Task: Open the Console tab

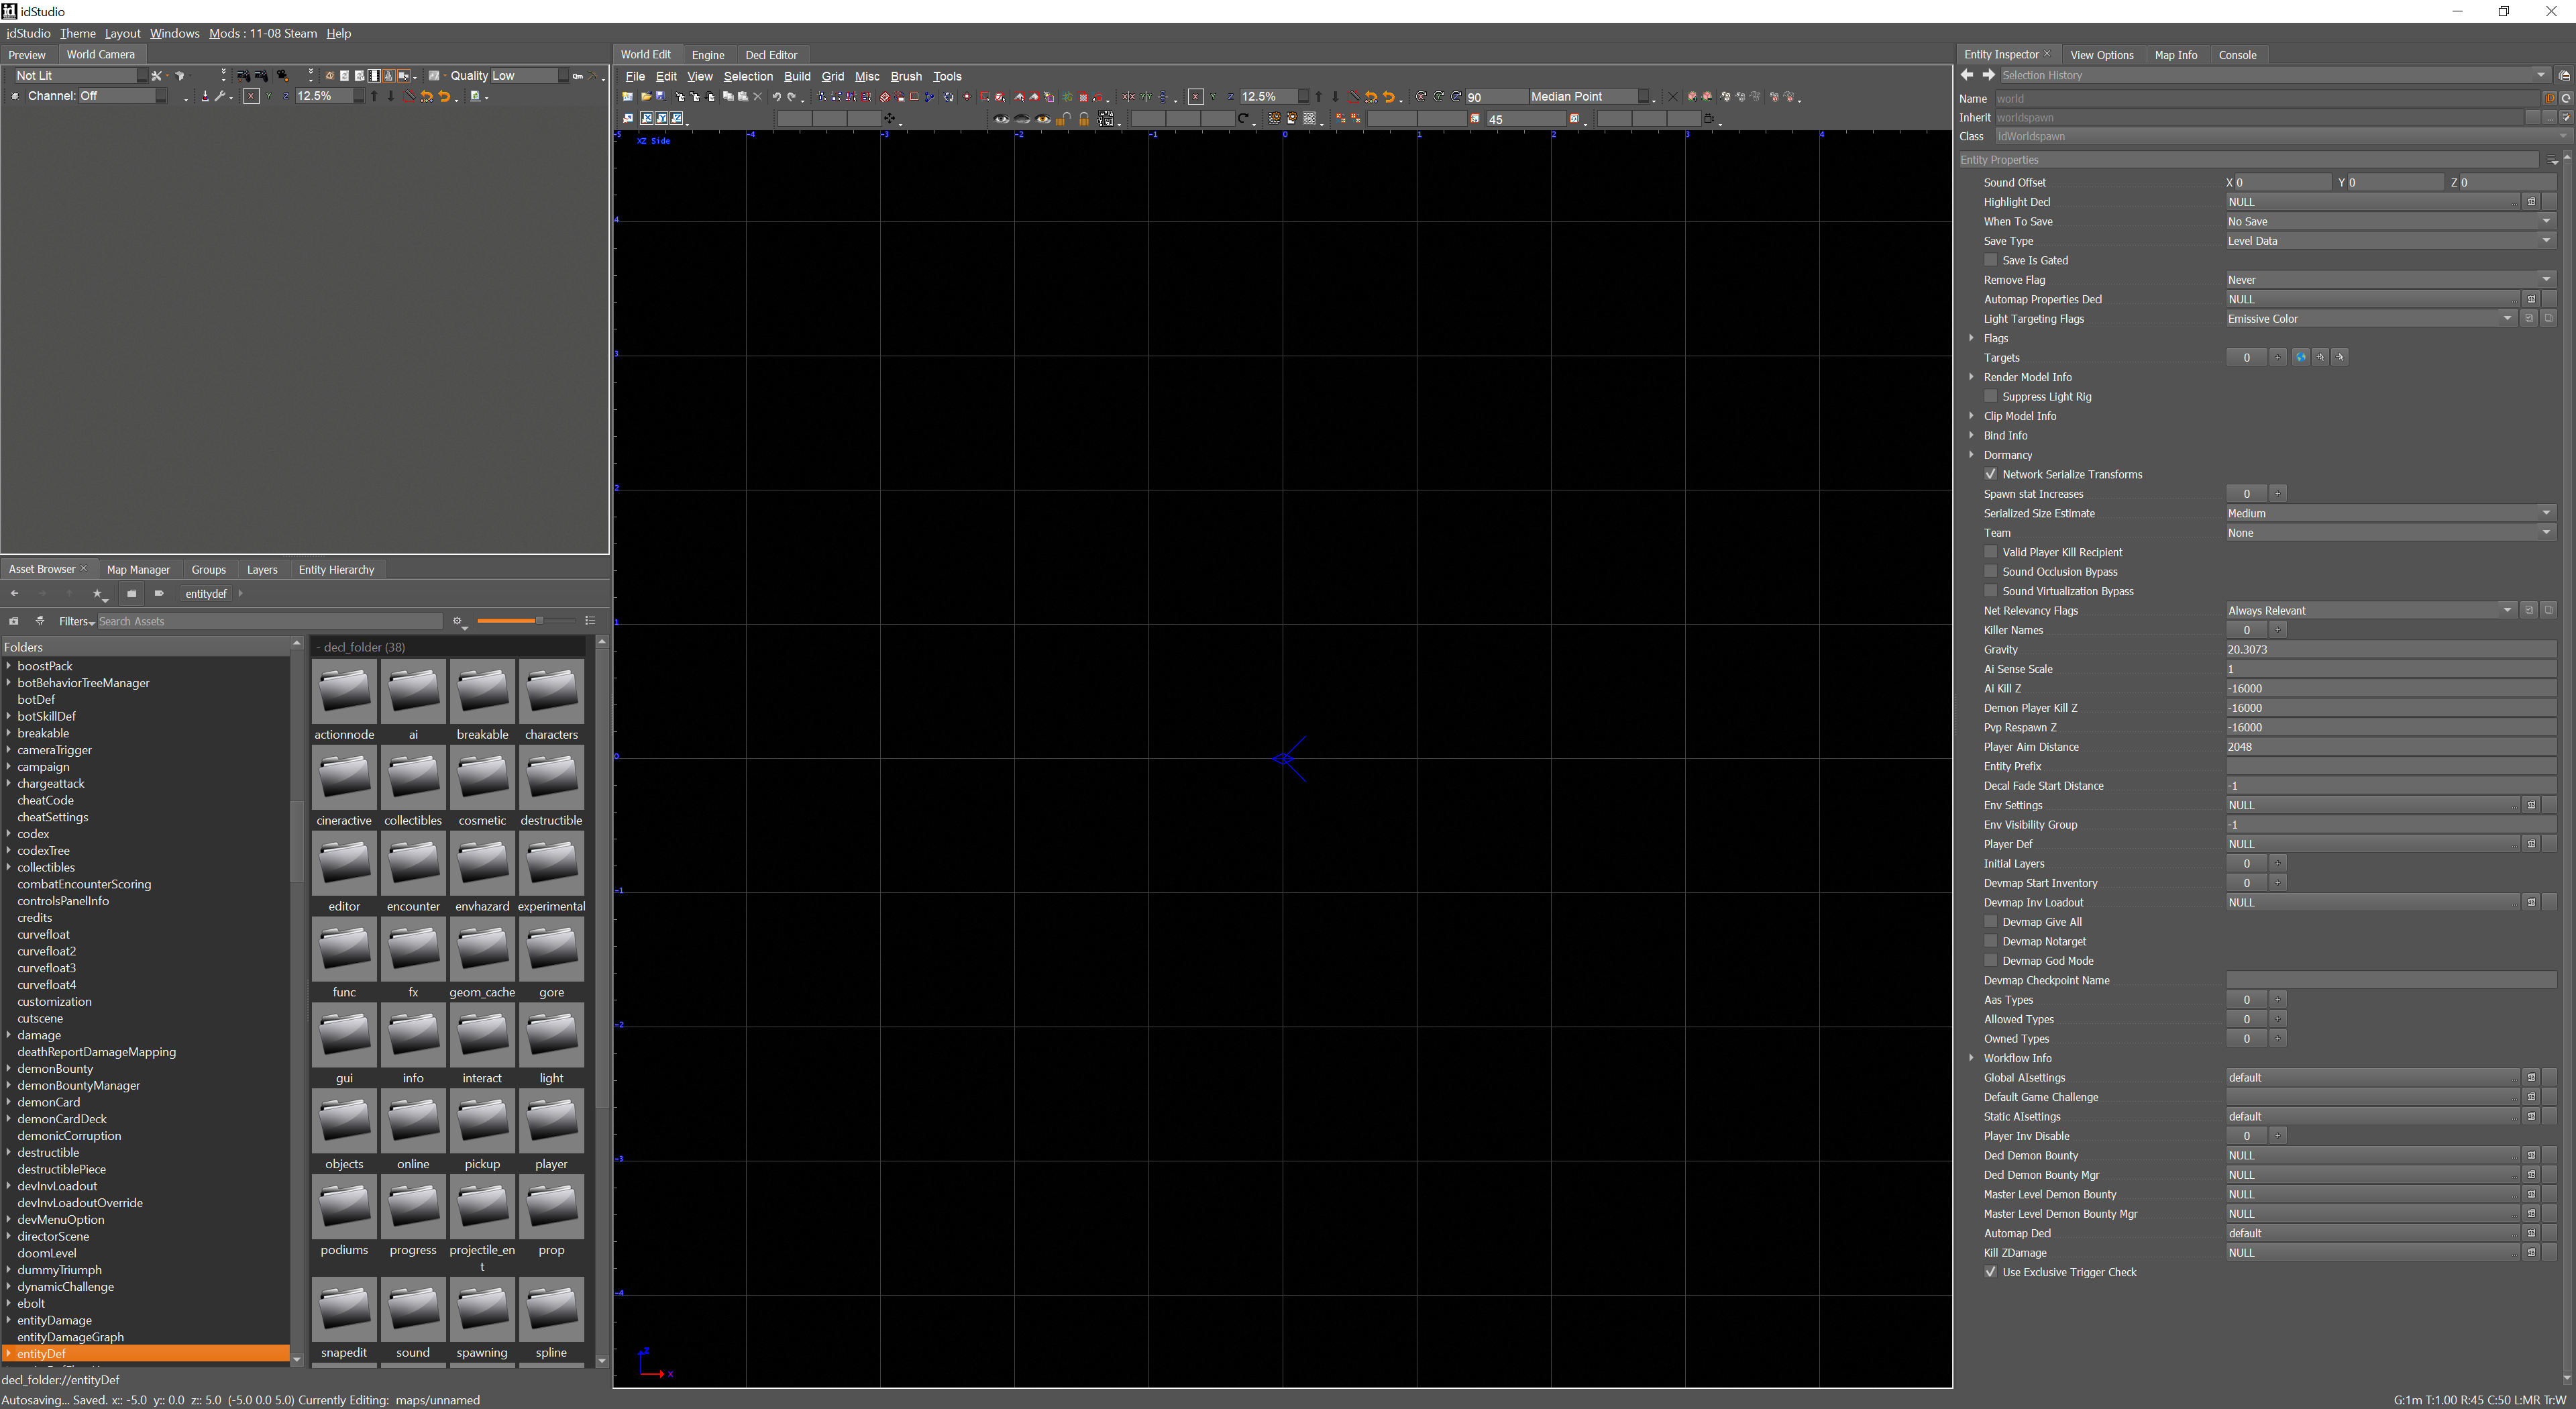Action: 2237,55
